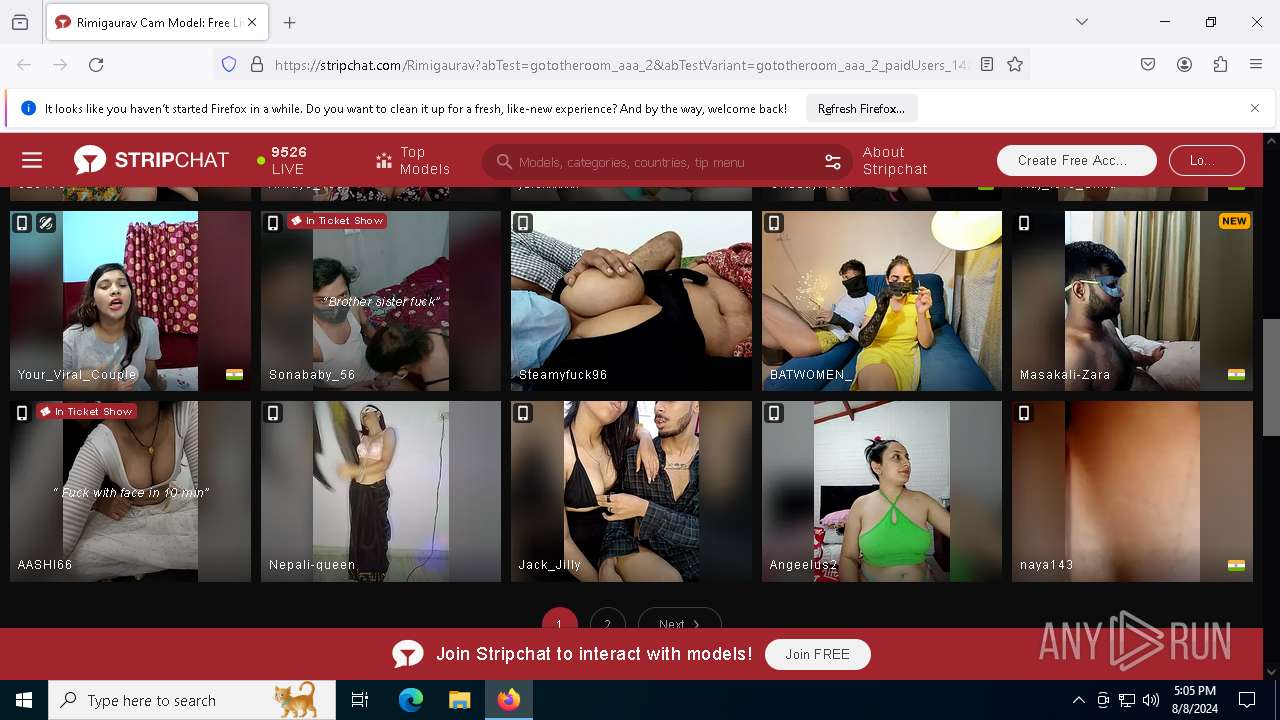The image size is (1280, 720).
Task: Click the info icon in notification bar
Action: pyautogui.click(x=28, y=108)
